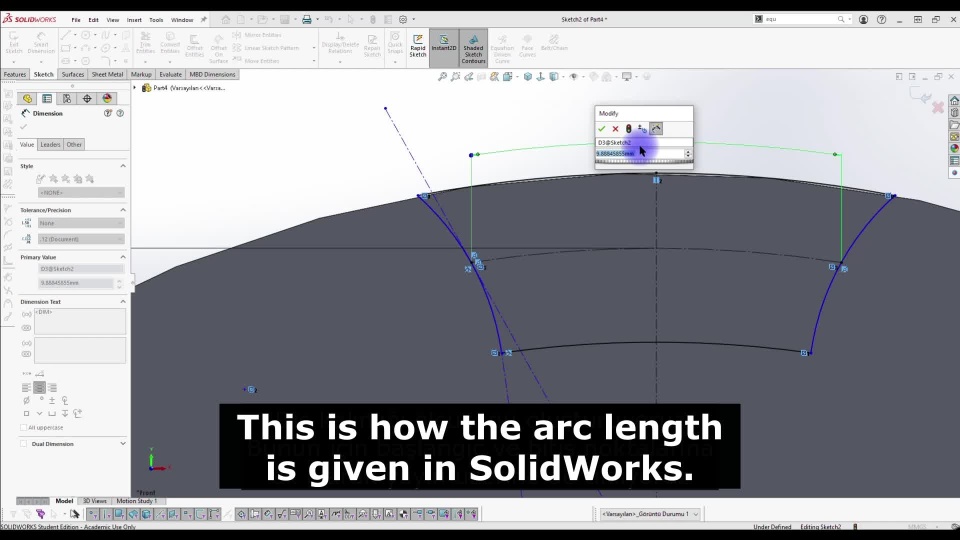Collapse the Primary Value section
This screenshot has height=540, width=960.
pos(122,257)
